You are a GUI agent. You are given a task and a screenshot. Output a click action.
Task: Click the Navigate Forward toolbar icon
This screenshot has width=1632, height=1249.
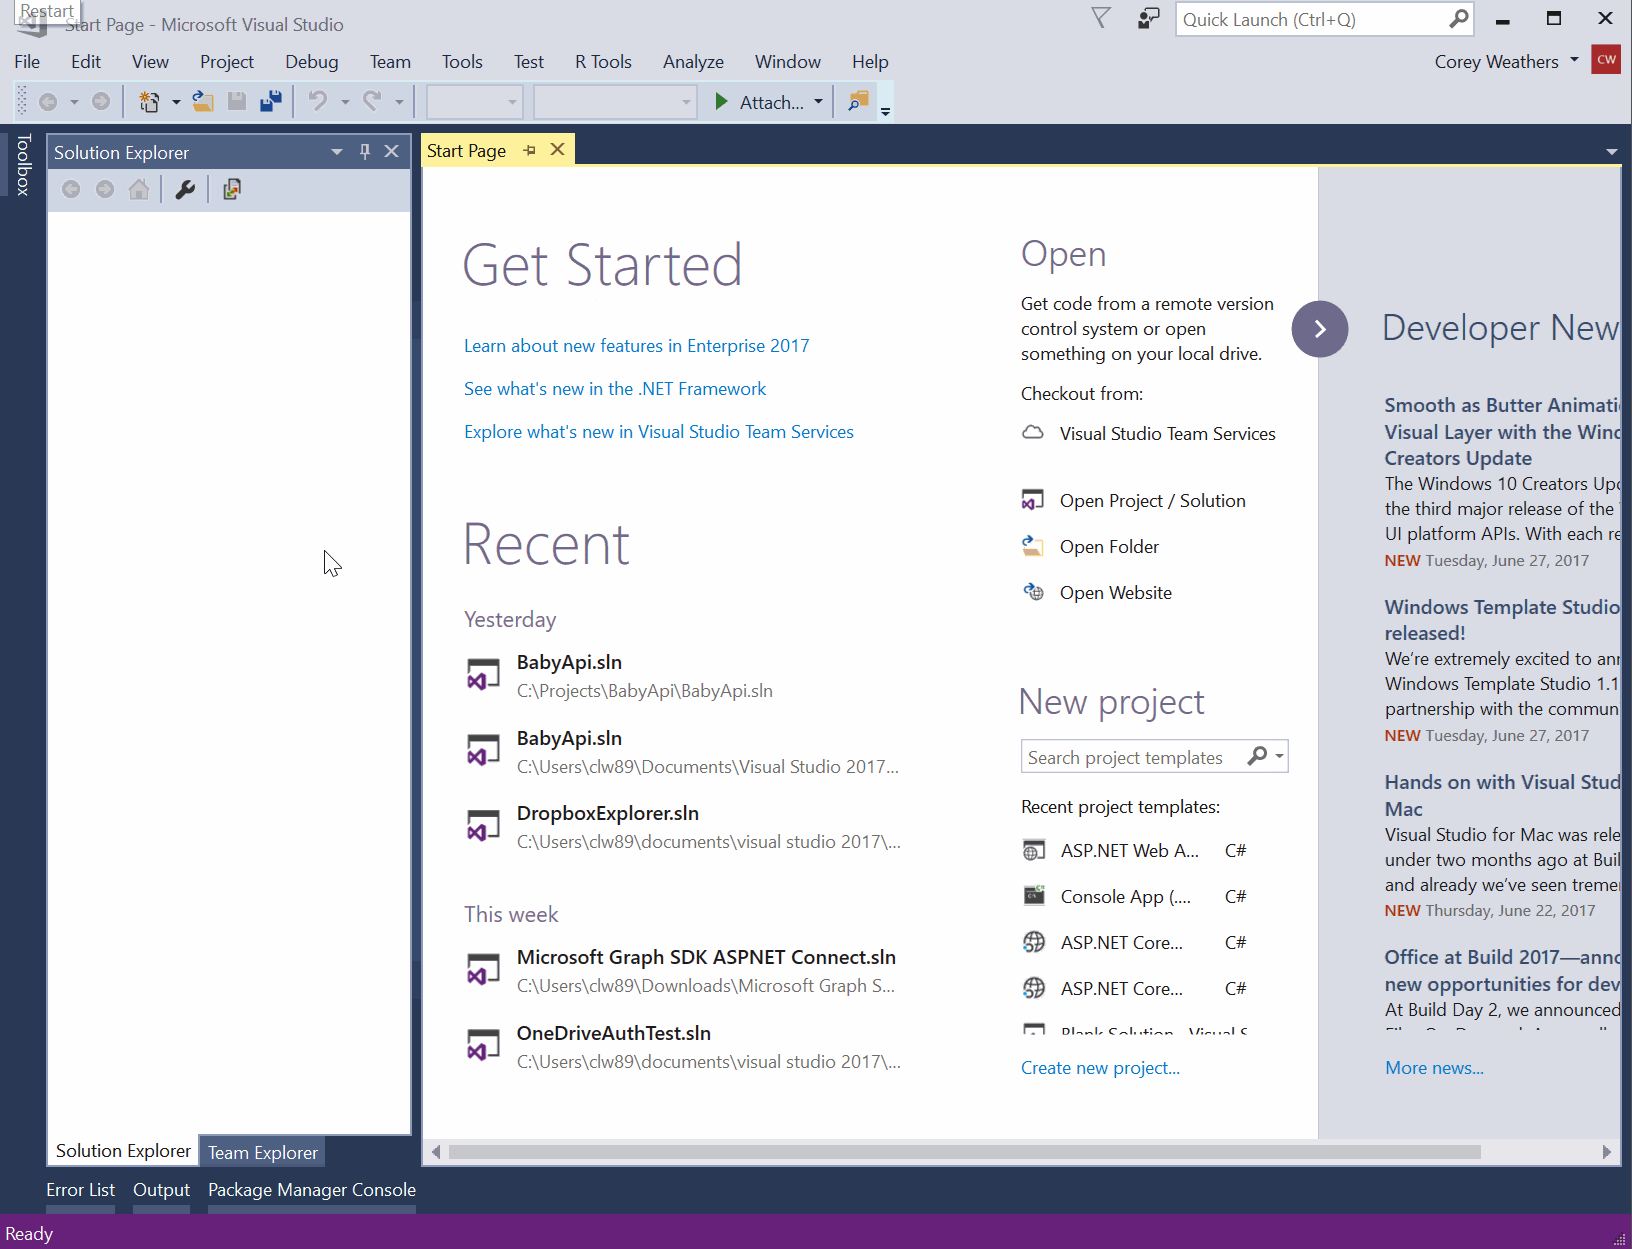coord(101,101)
